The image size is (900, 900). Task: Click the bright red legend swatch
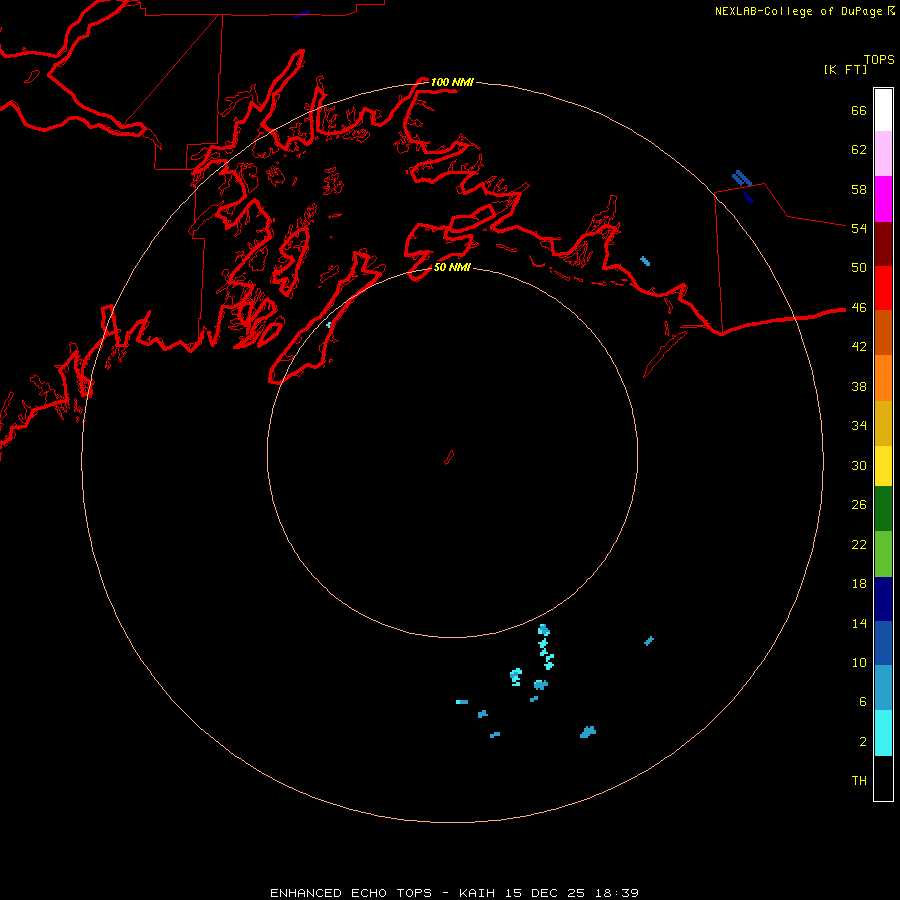pyautogui.click(x=883, y=288)
